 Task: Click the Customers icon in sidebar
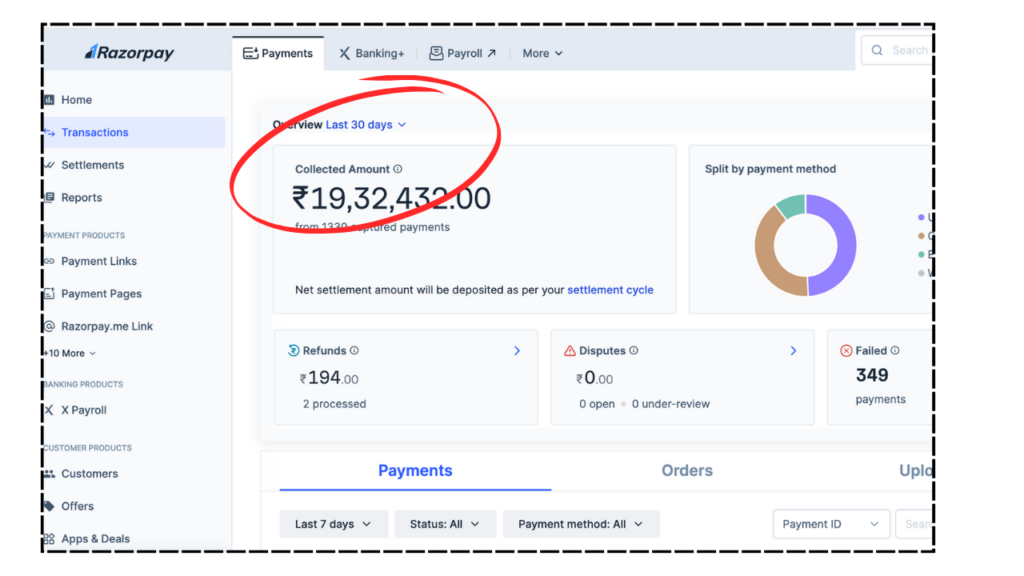click(x=49, y=474)
